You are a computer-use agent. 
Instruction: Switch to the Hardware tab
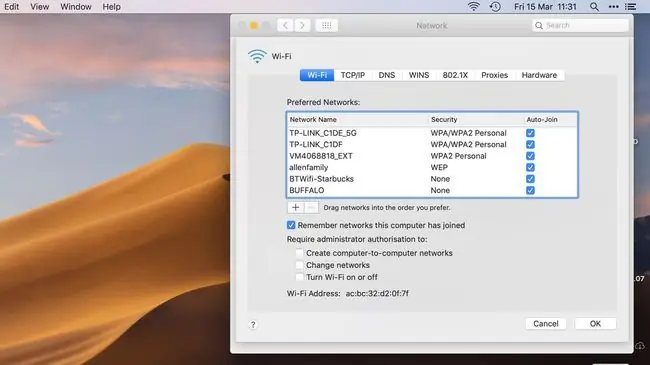(539, 75)
